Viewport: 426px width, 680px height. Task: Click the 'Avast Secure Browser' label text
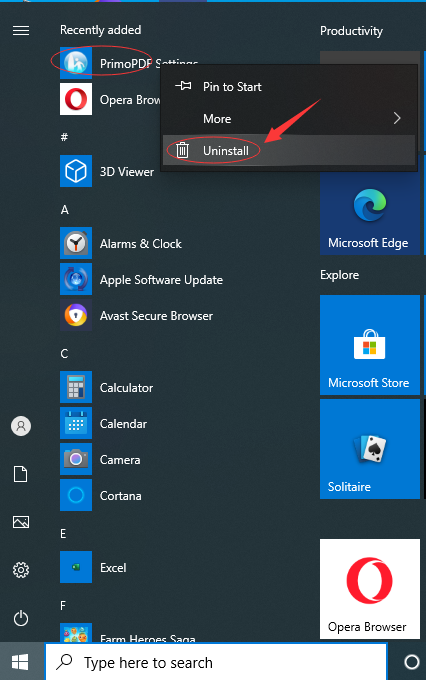157,316
